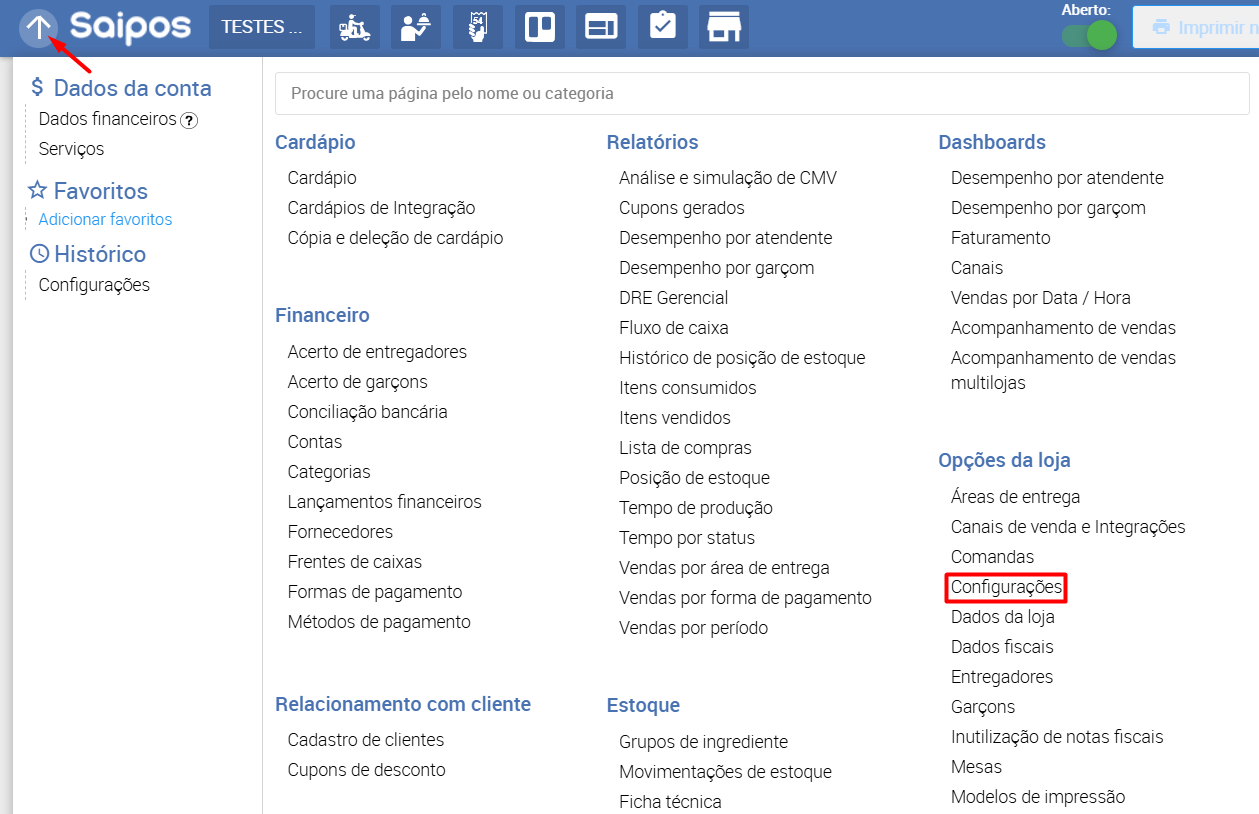1259x814 pixels.
Task: Open Acerto de garçons
Action: pos(357,382)
